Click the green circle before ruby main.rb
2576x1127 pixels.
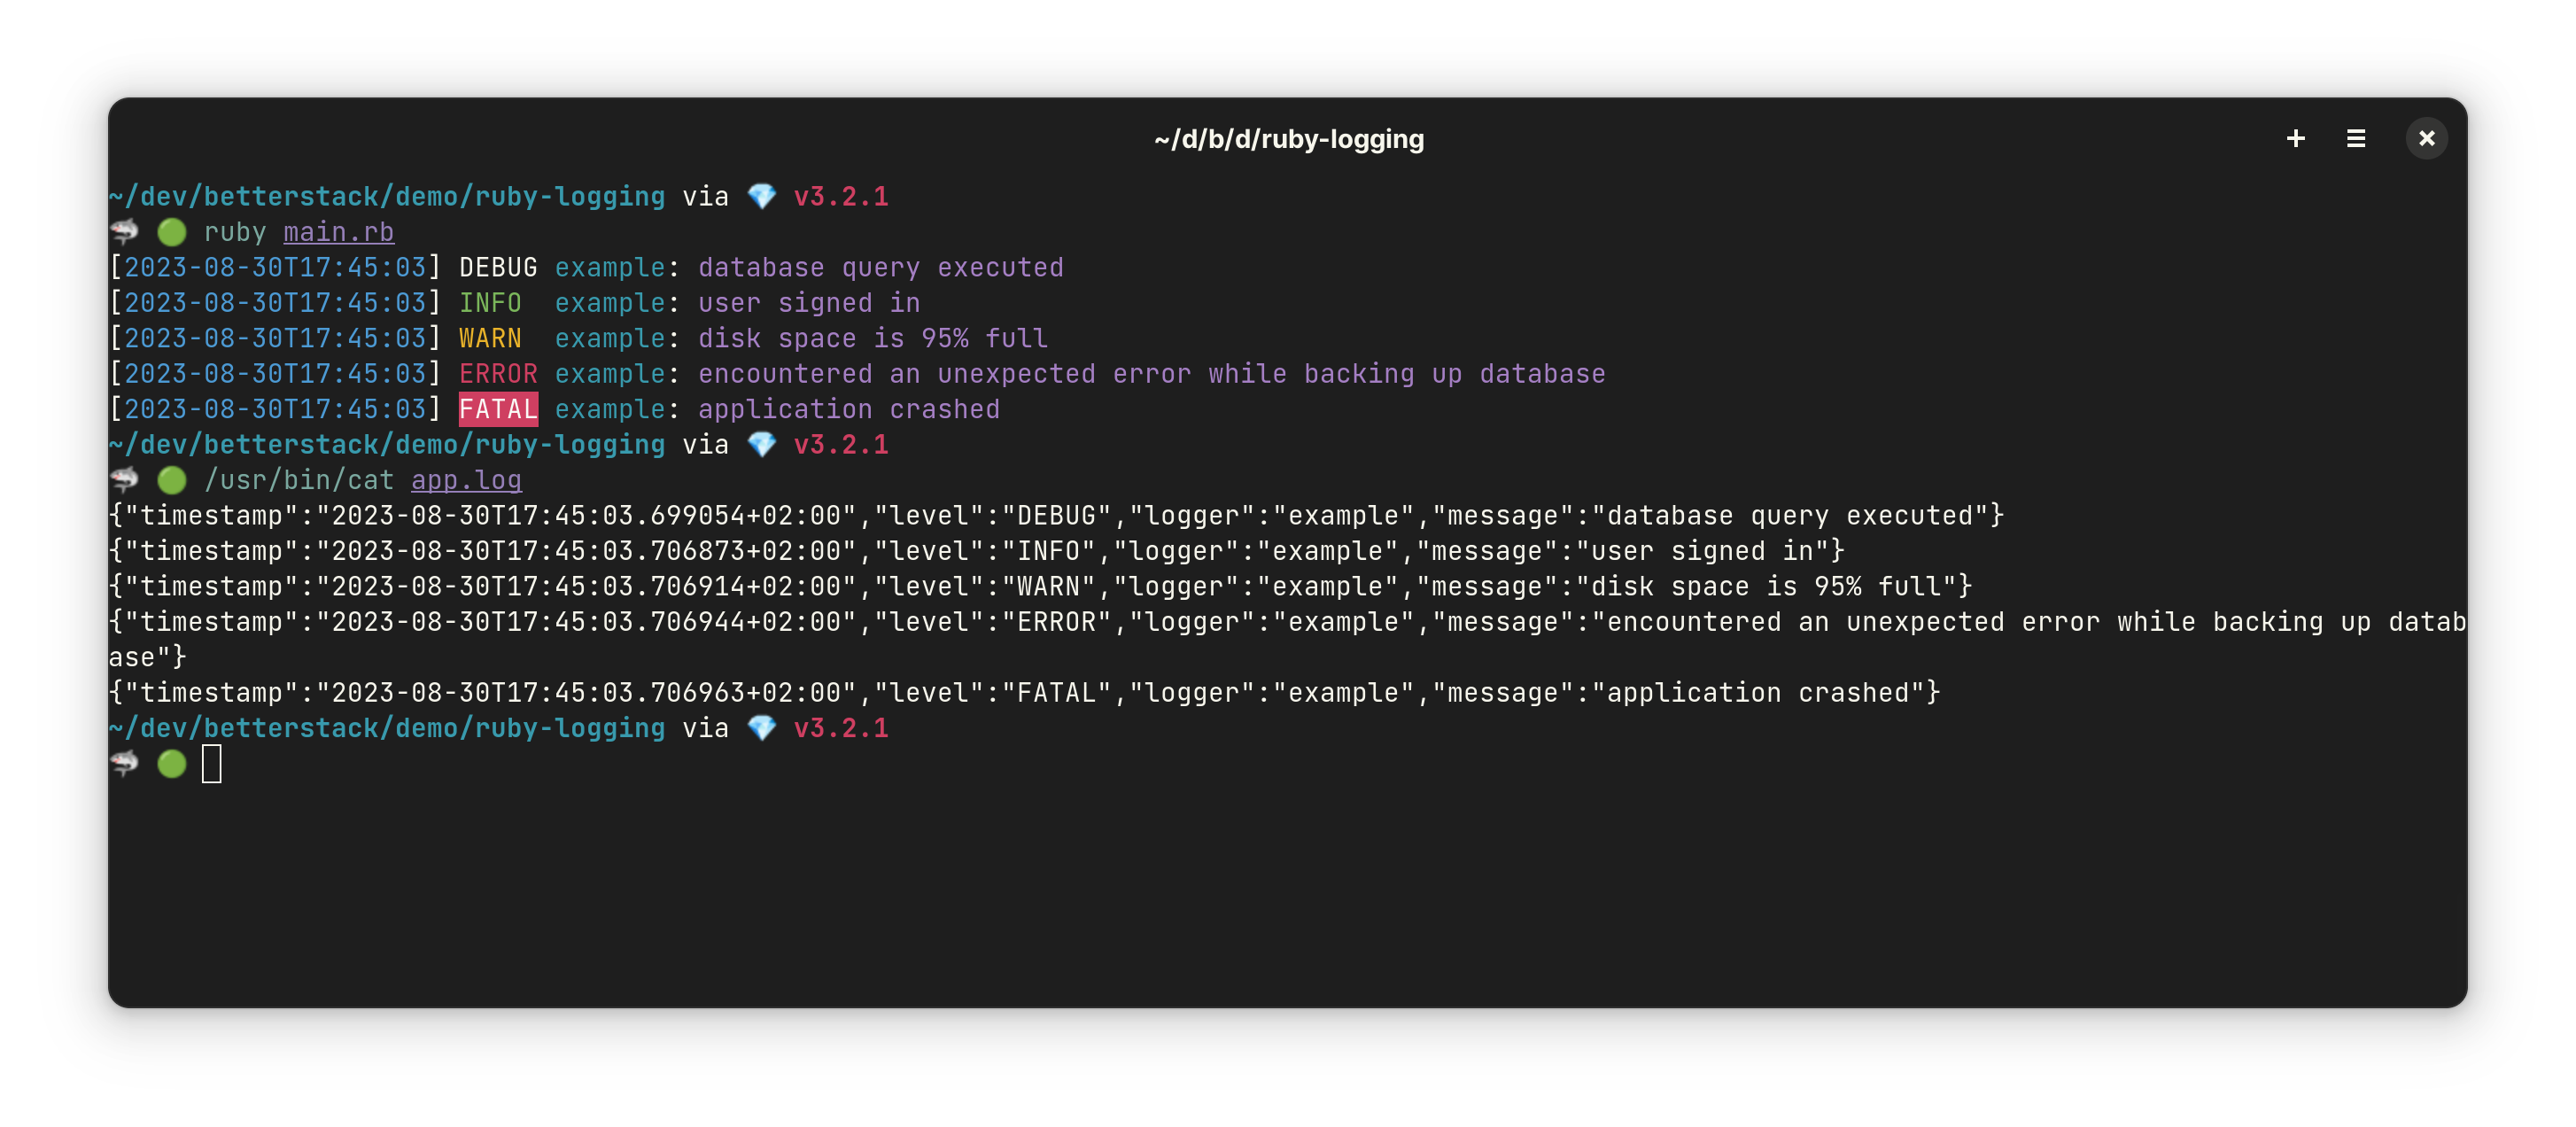[172, 232]
